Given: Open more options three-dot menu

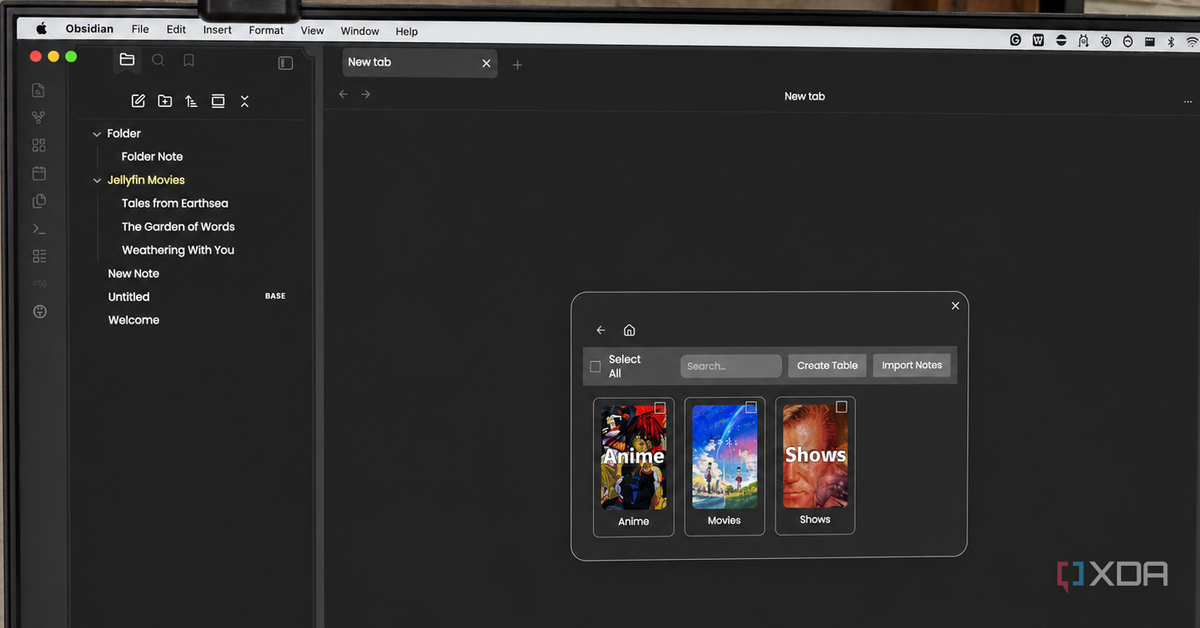Looking at the screenshot, I should (1188, 101).
